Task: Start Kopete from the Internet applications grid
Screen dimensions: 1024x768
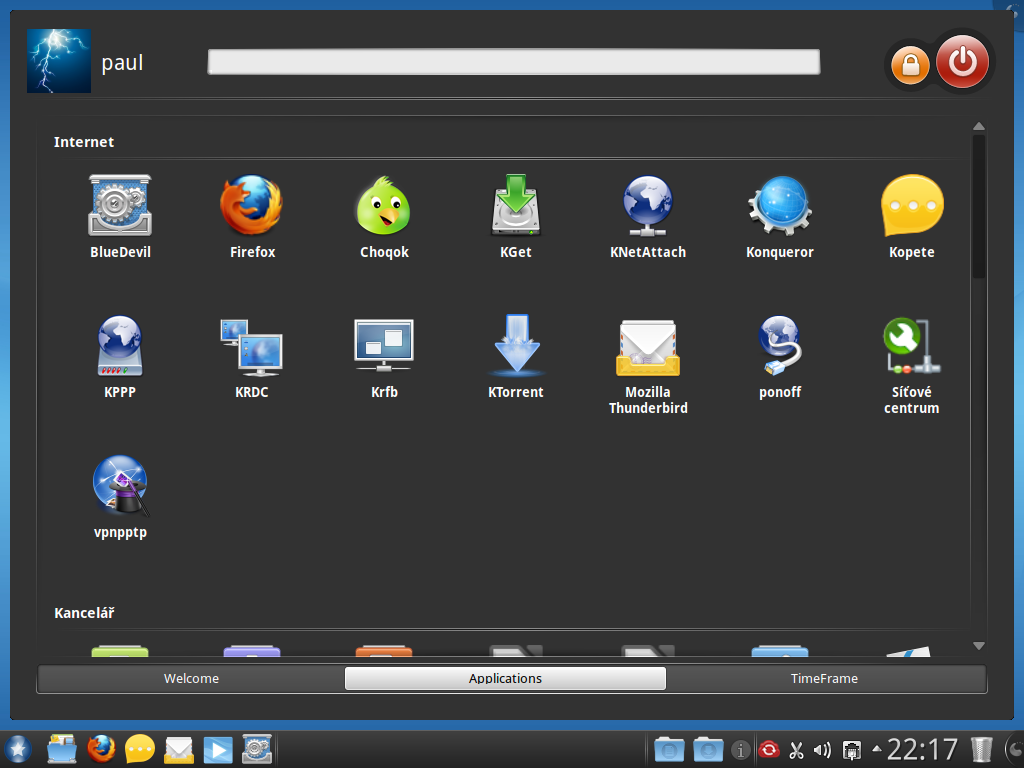Action: coord(912,217)
